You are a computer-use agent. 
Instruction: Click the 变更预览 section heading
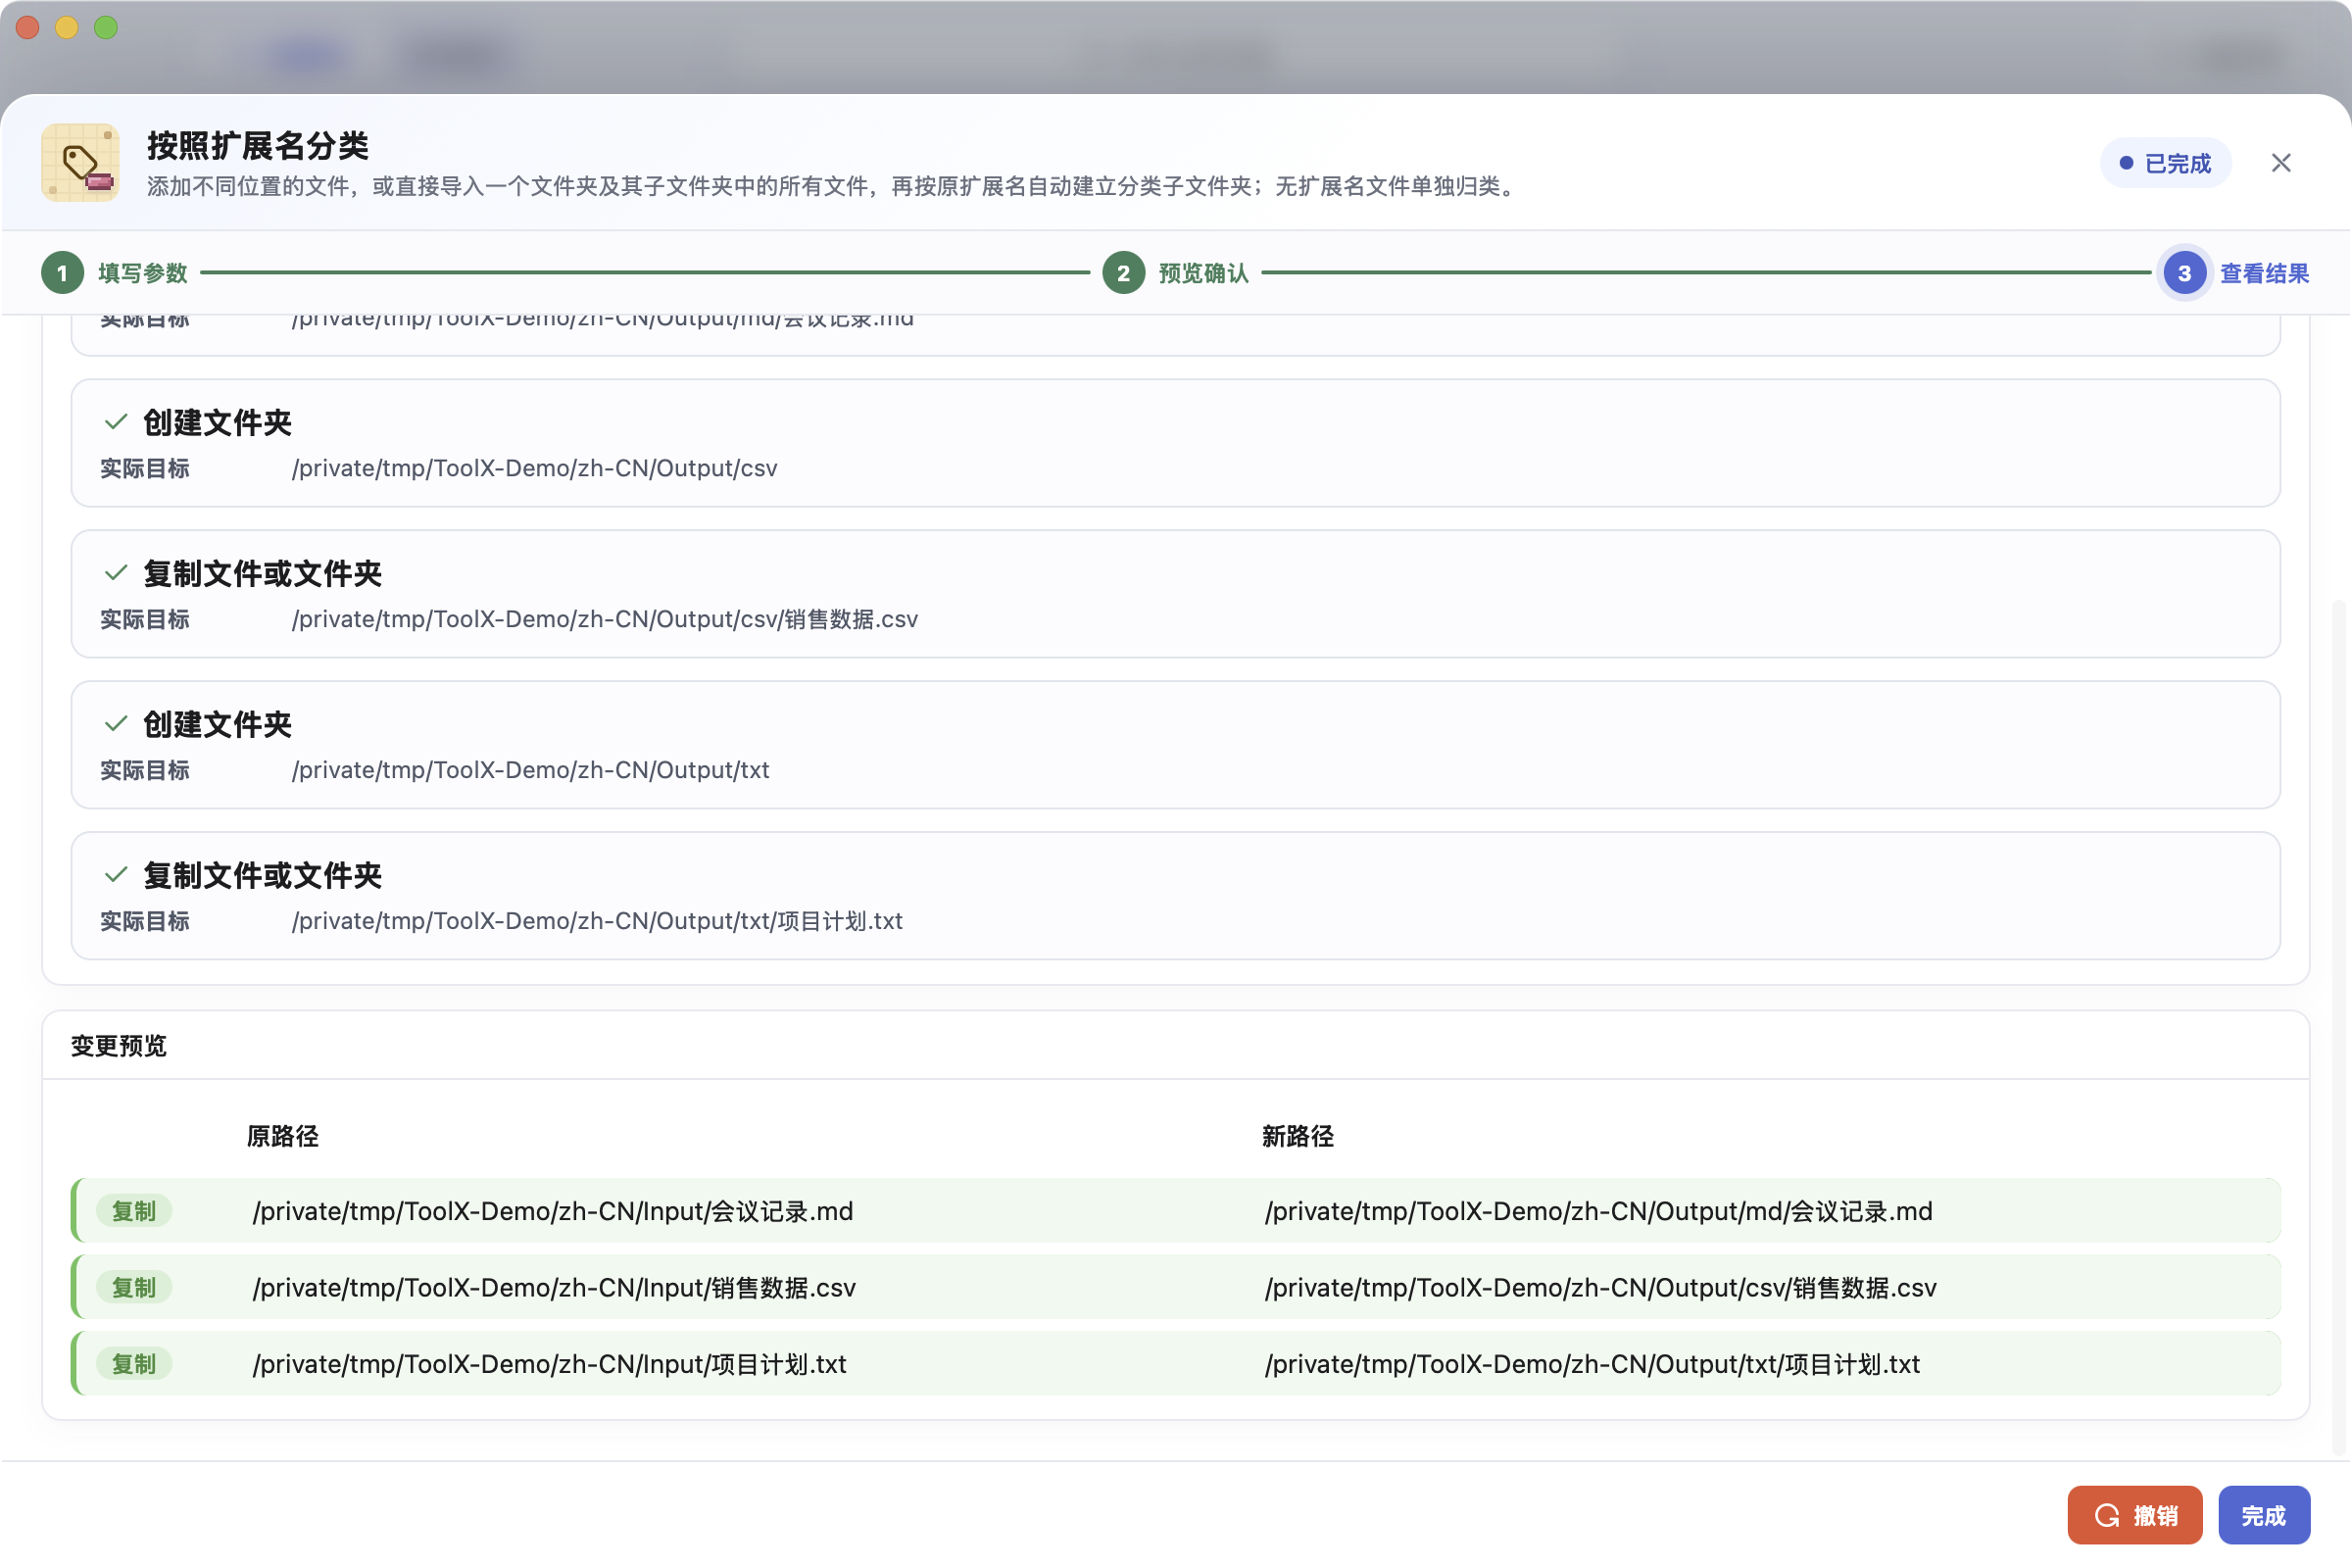119,1046
